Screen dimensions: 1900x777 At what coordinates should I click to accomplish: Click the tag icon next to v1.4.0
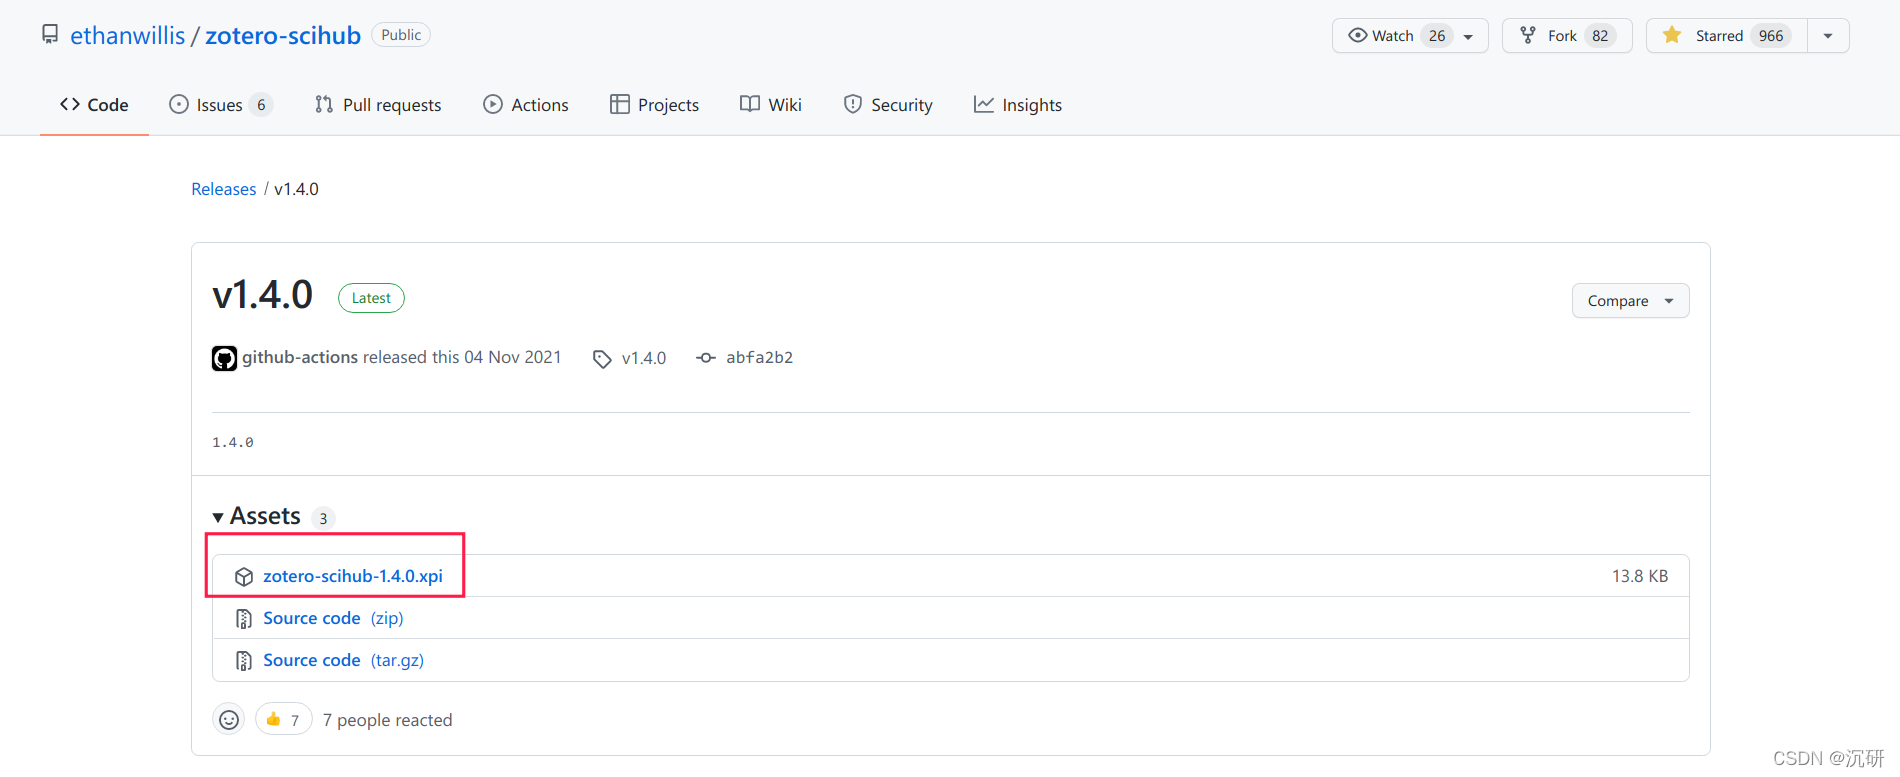click(602, 359)
